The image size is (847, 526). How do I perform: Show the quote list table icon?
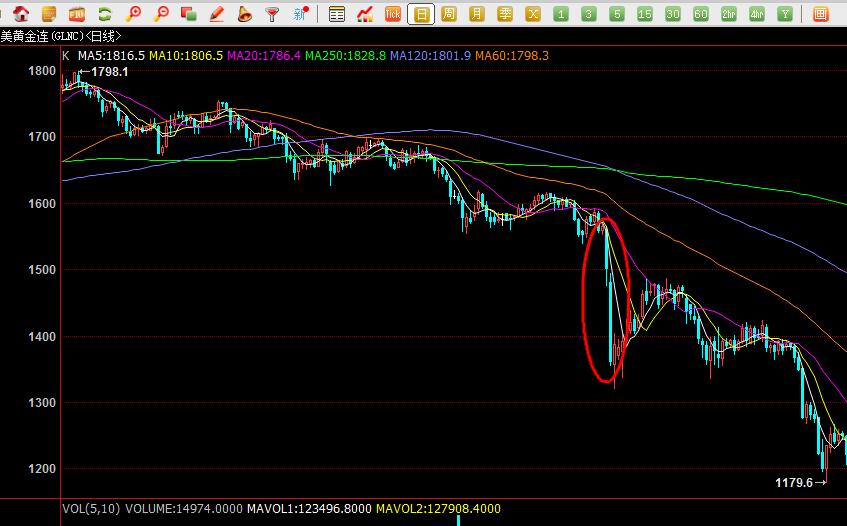point(337,14)
